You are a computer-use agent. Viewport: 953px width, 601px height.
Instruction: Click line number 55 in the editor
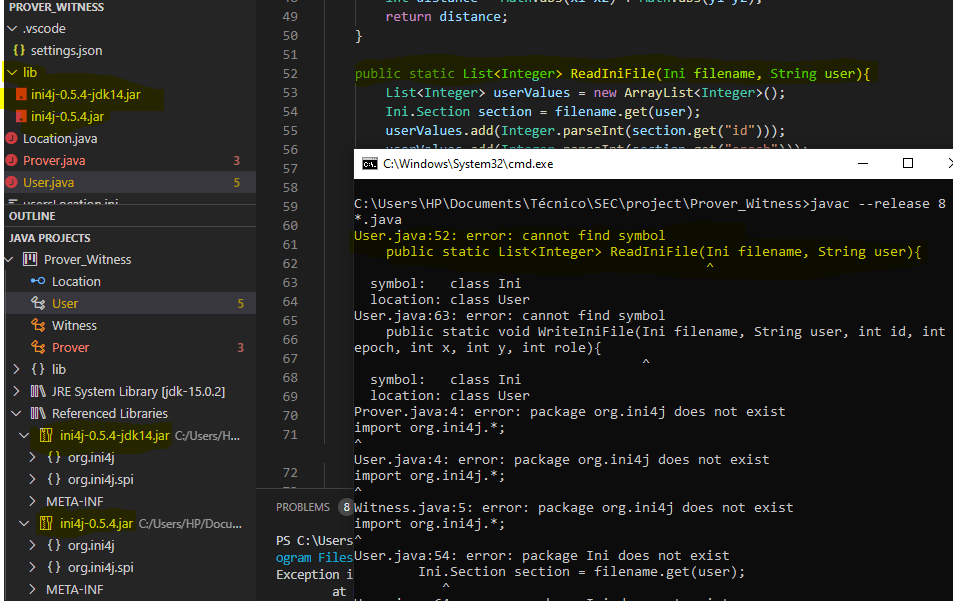290,129
